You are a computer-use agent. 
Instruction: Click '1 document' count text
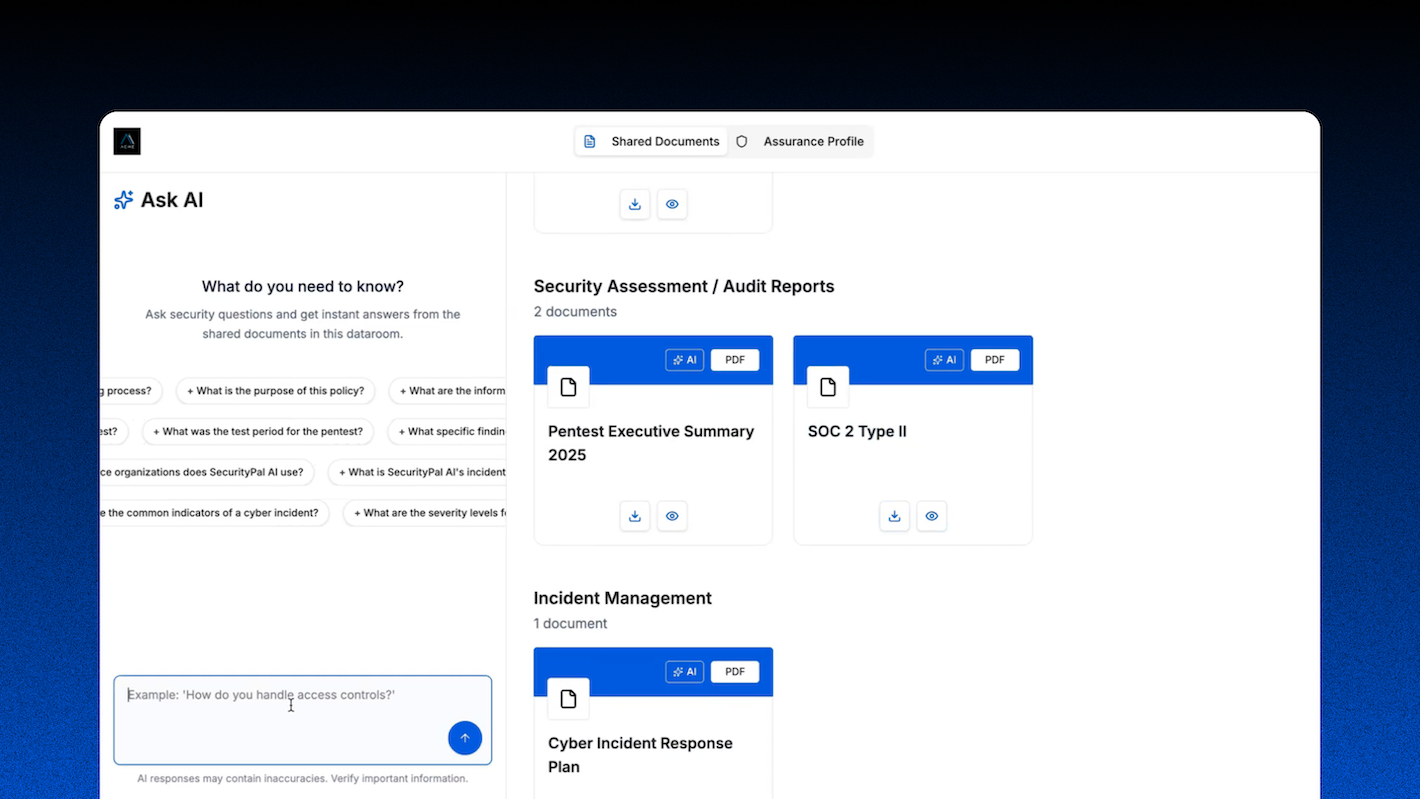click(571, 624)
